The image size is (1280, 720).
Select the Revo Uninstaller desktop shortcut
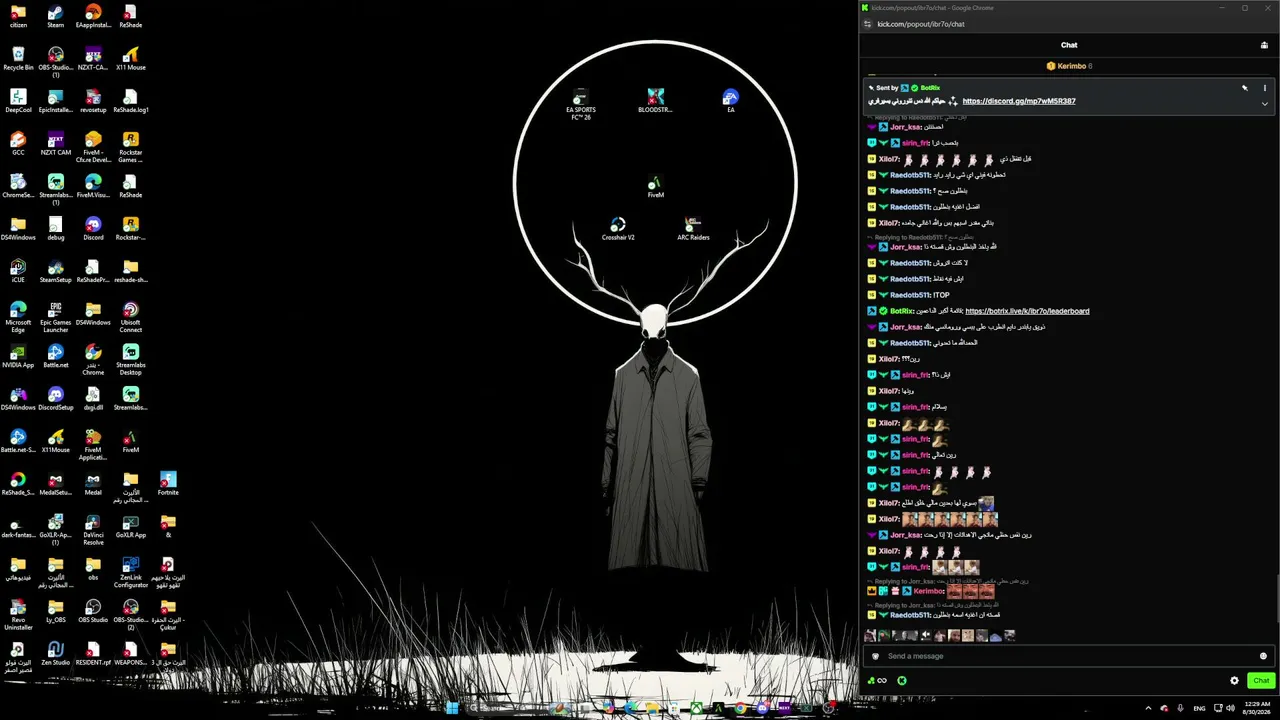coord(18,614)
